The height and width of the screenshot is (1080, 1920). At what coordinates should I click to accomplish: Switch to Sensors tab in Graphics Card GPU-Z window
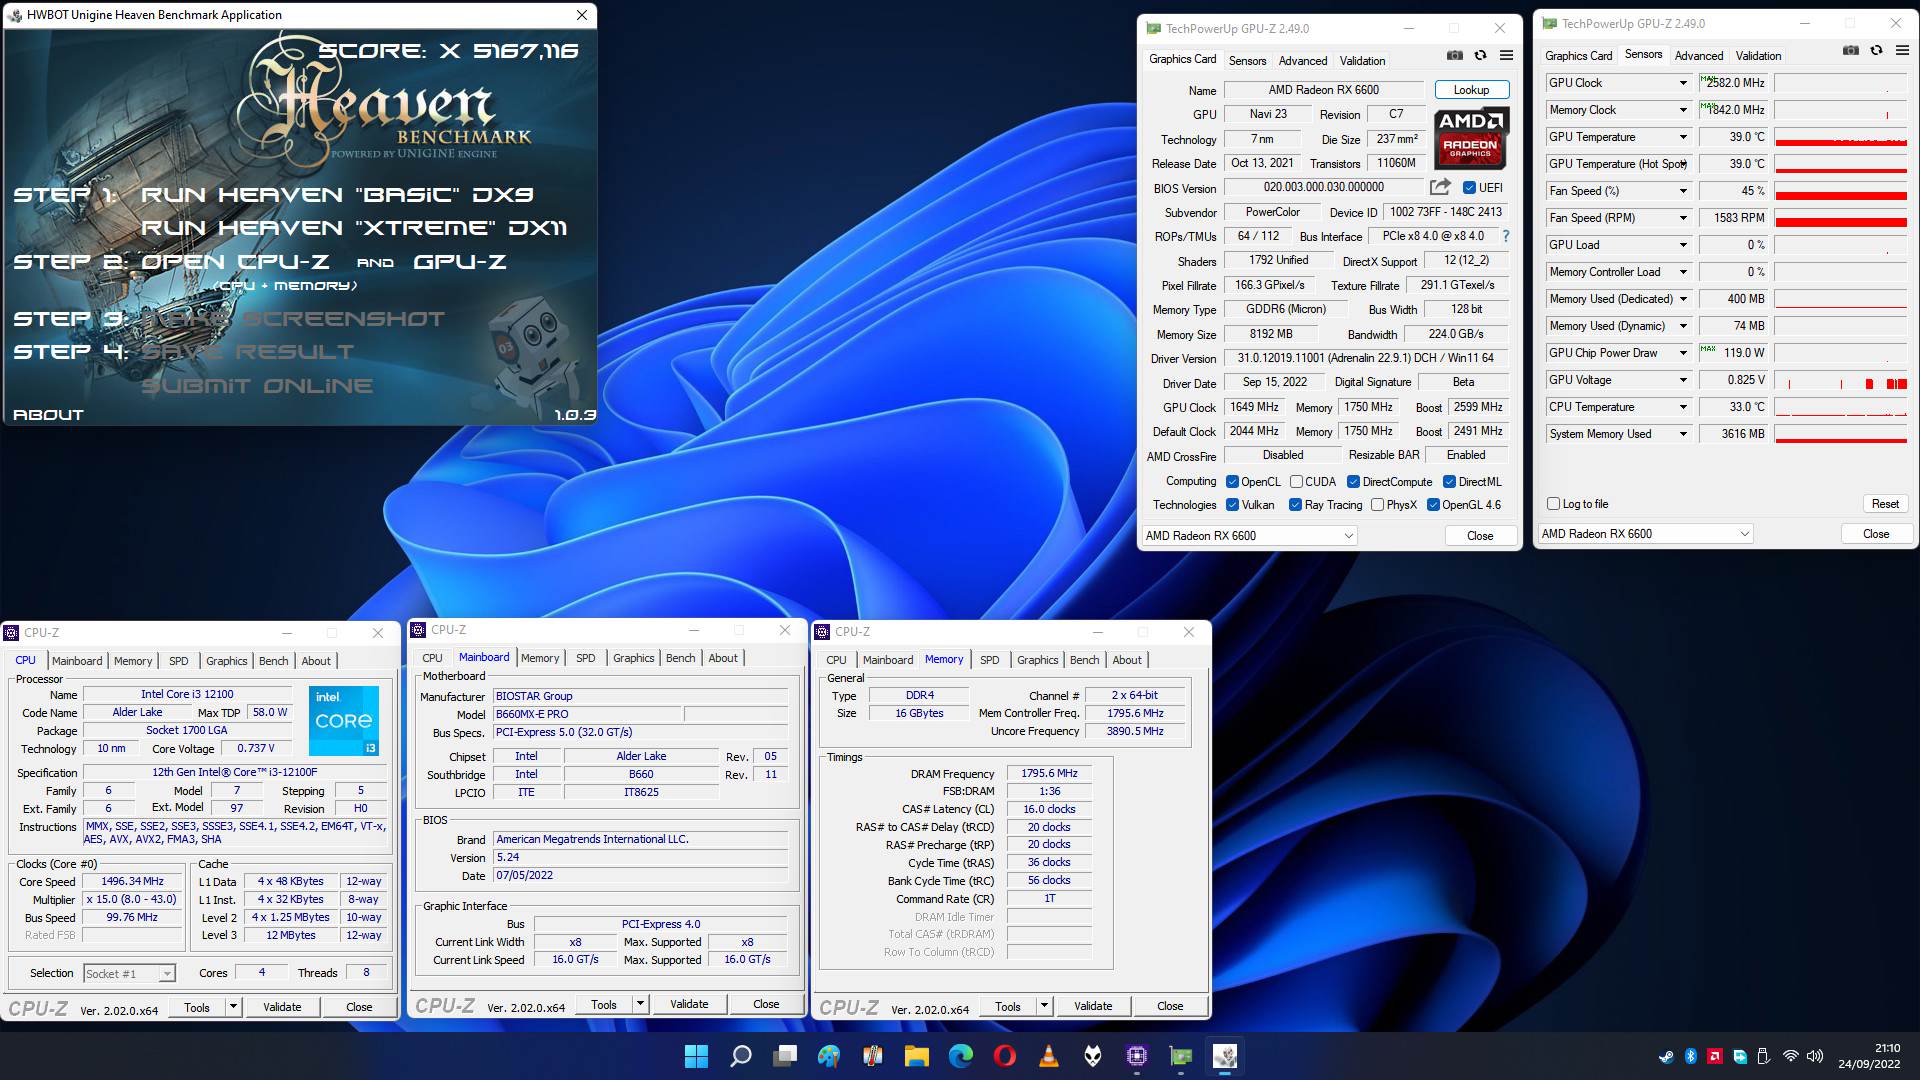(1247, 61)
